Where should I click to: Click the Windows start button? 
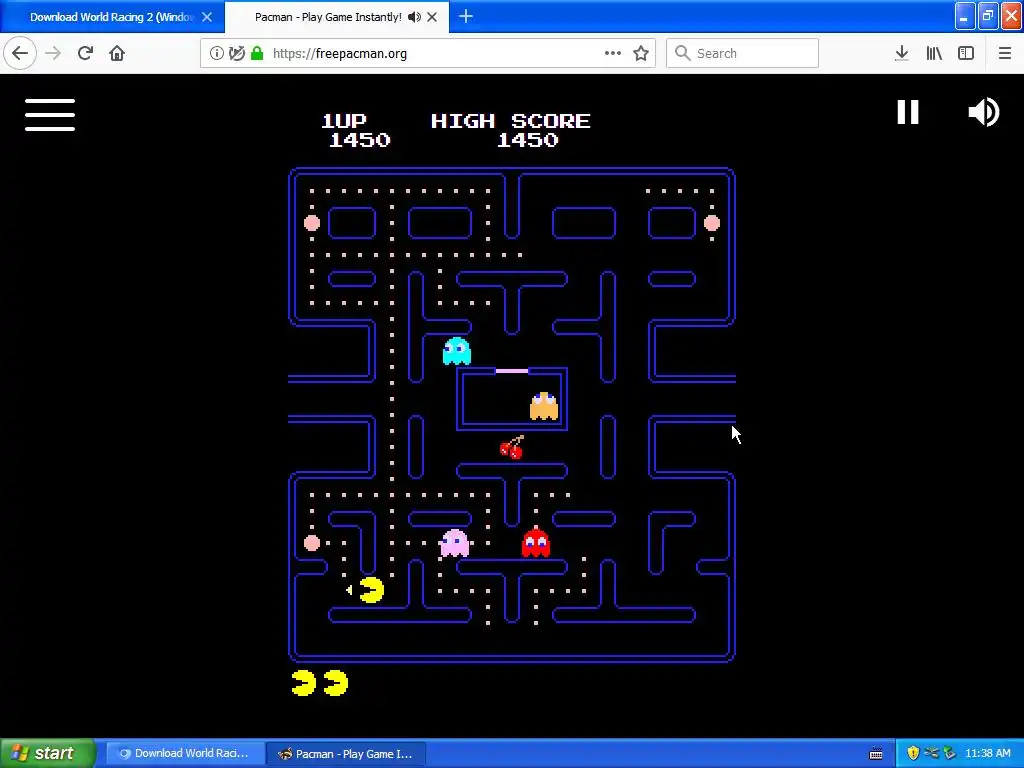coord(48,753)
